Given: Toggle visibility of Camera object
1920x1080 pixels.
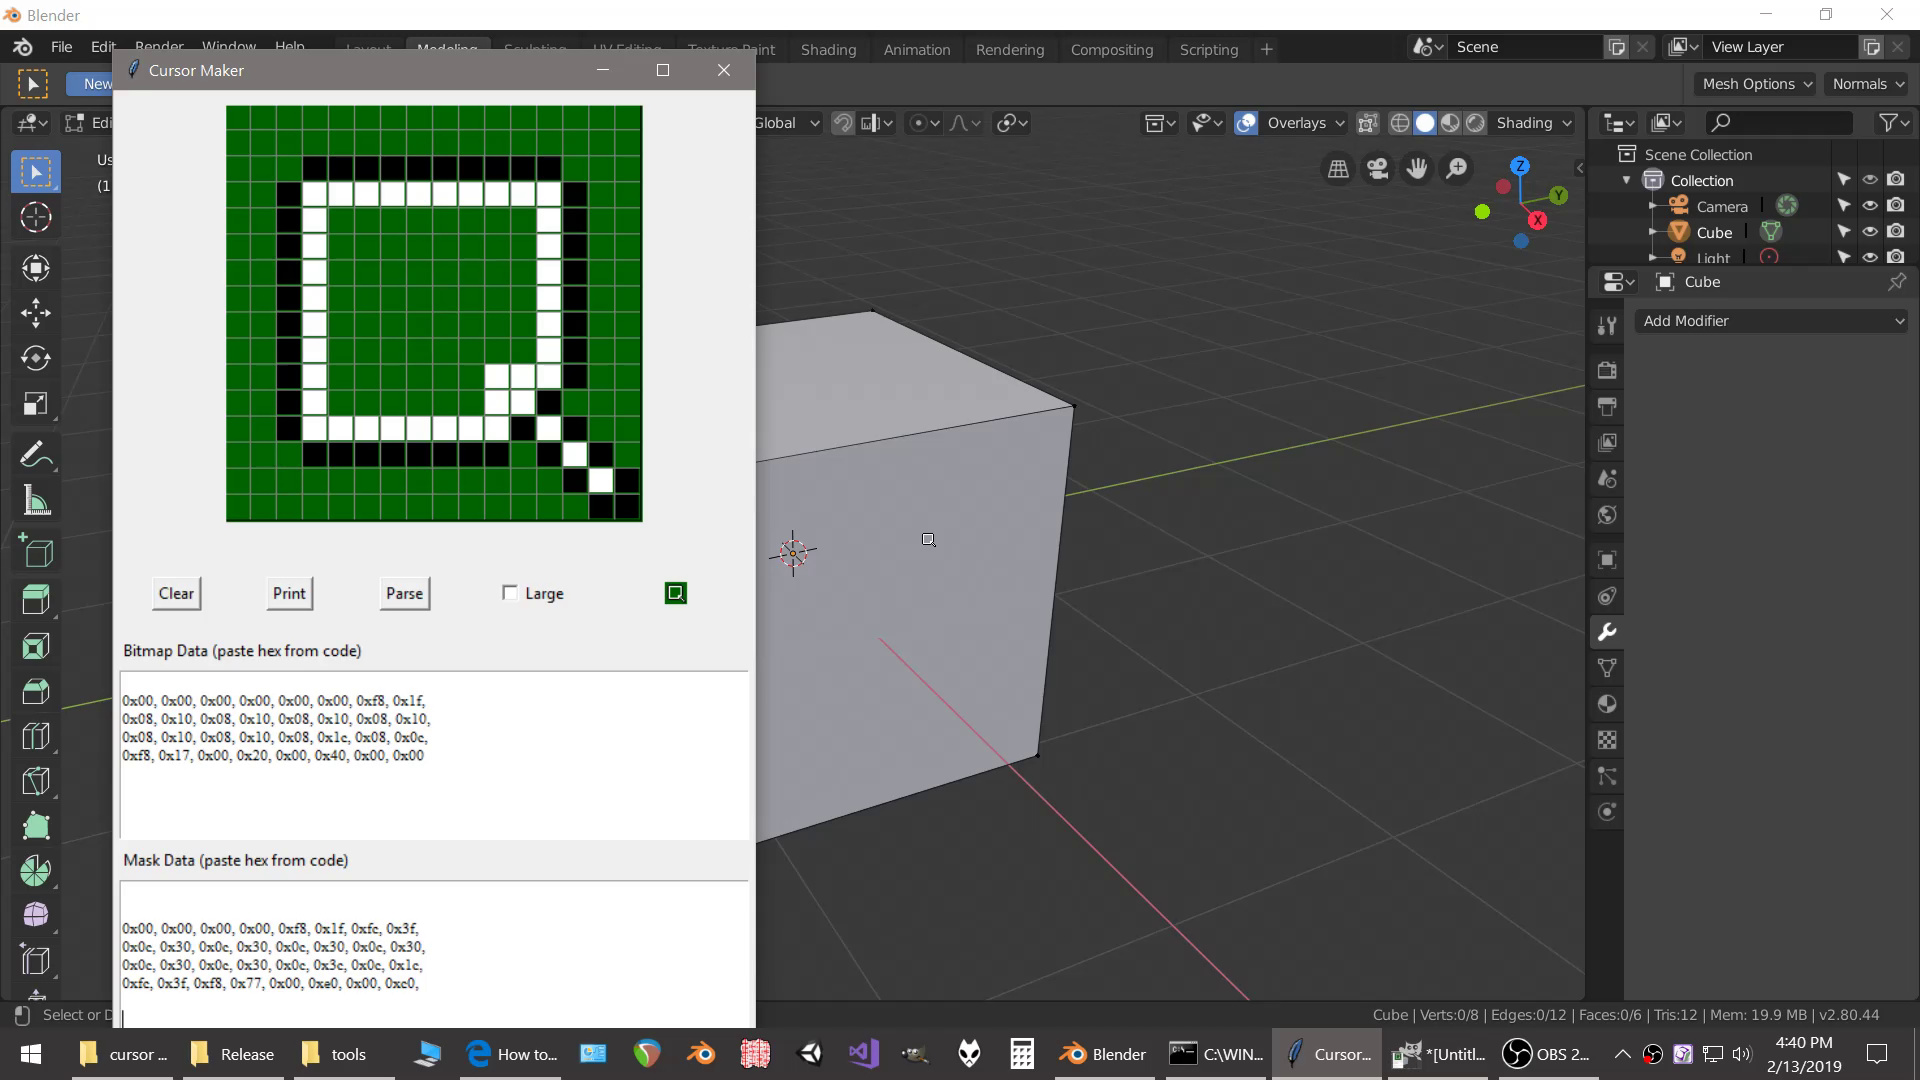Looking at the screenshot, I should click(1870, 206).
